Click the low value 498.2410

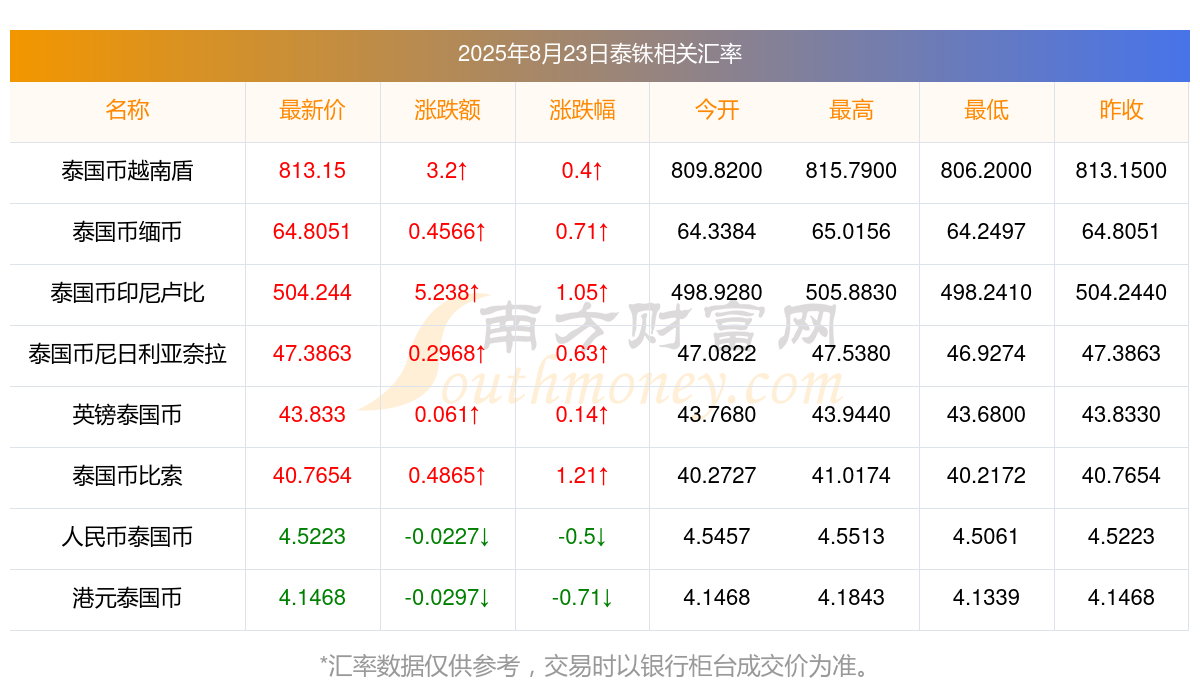point(986,293)
